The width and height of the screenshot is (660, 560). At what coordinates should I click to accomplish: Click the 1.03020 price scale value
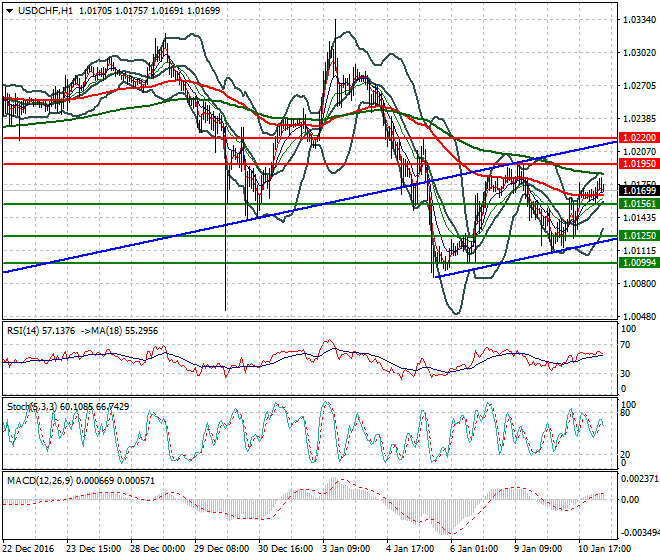pyautogui.click(x=640, y=53)
